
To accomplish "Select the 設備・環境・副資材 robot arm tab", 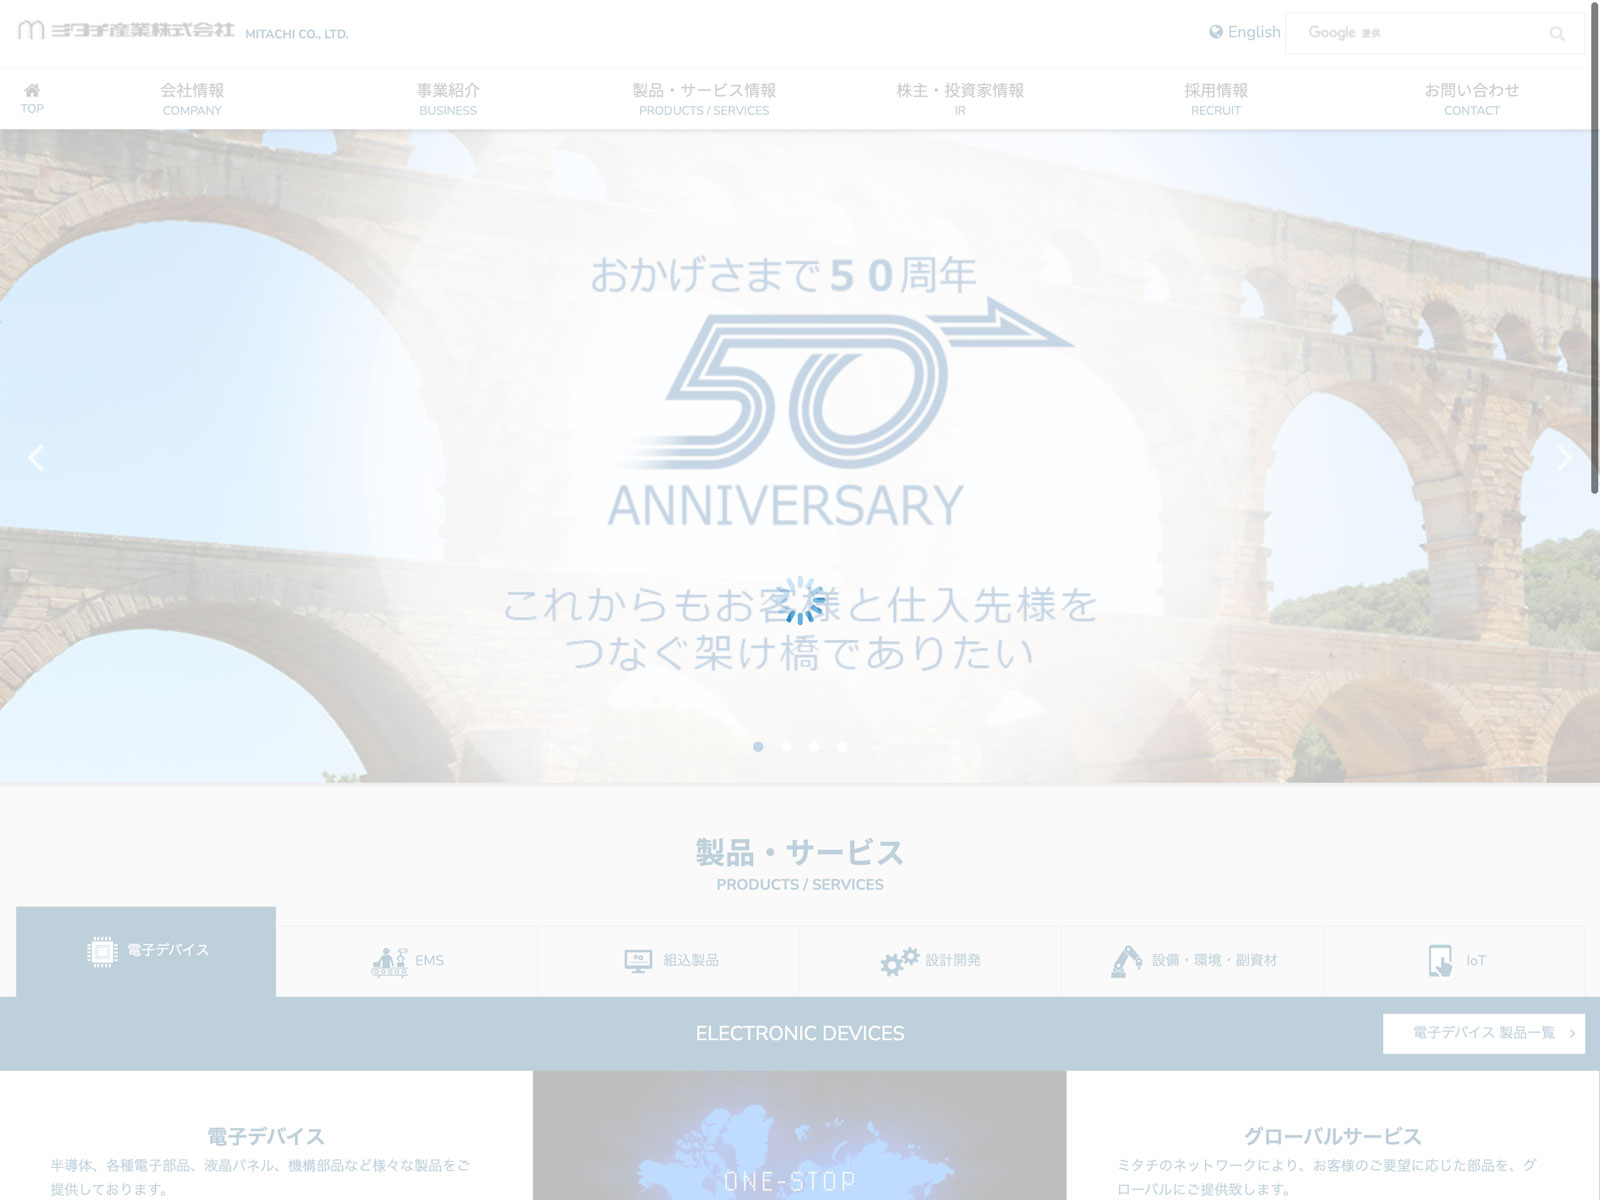I will [1192, 961].
